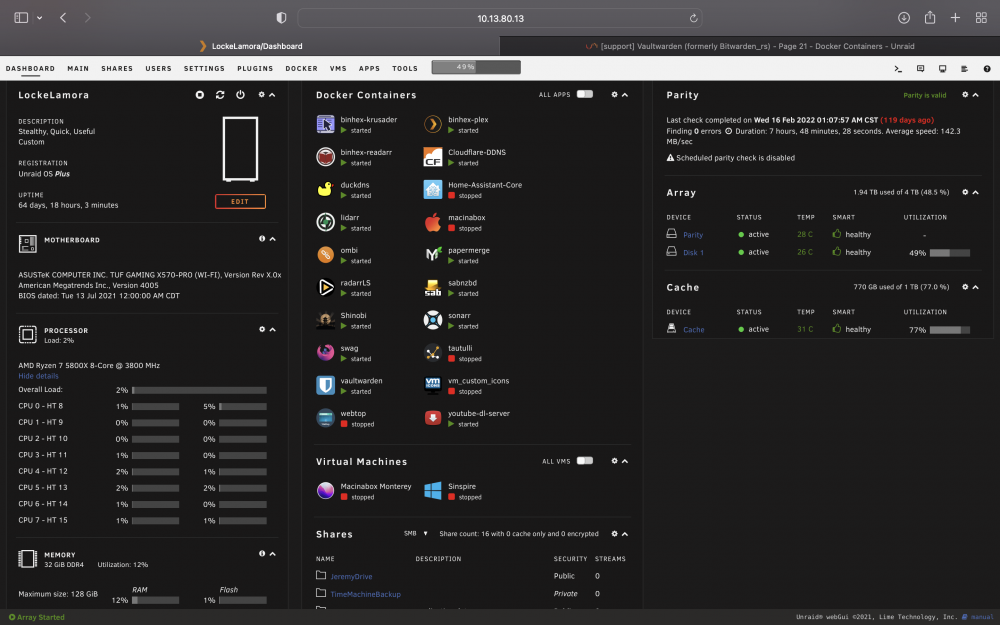The image size is (1000, 625).
Task: Click the swag container icon
Action: point(325,352)
